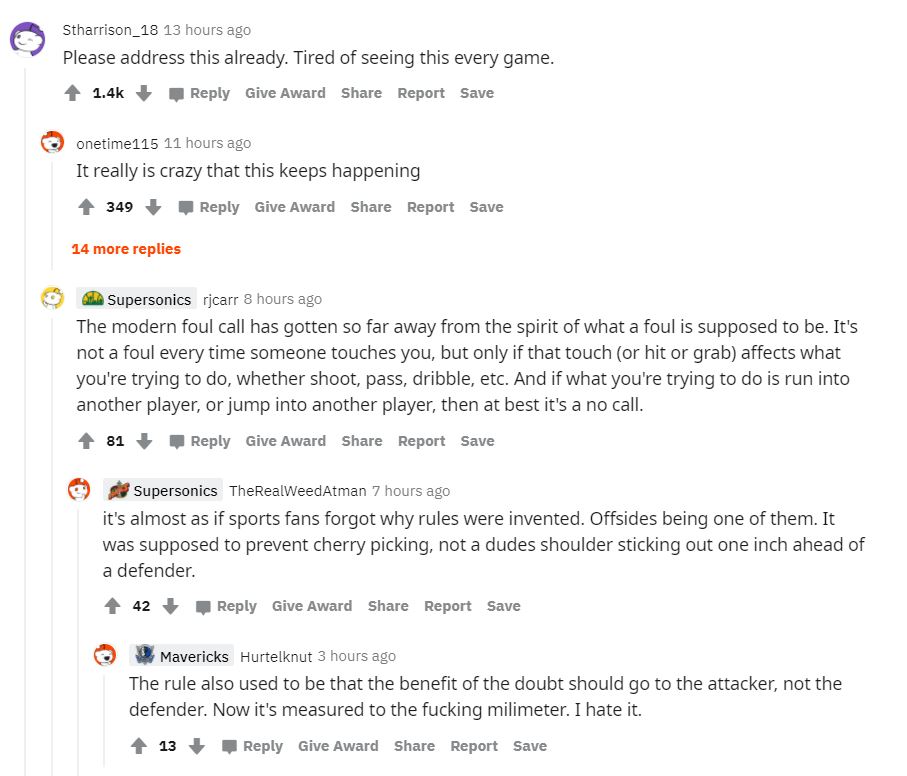Screen dimensions: 907x776
Task: Expand the 14 more replies link
Action: click(x=126, y=248)
